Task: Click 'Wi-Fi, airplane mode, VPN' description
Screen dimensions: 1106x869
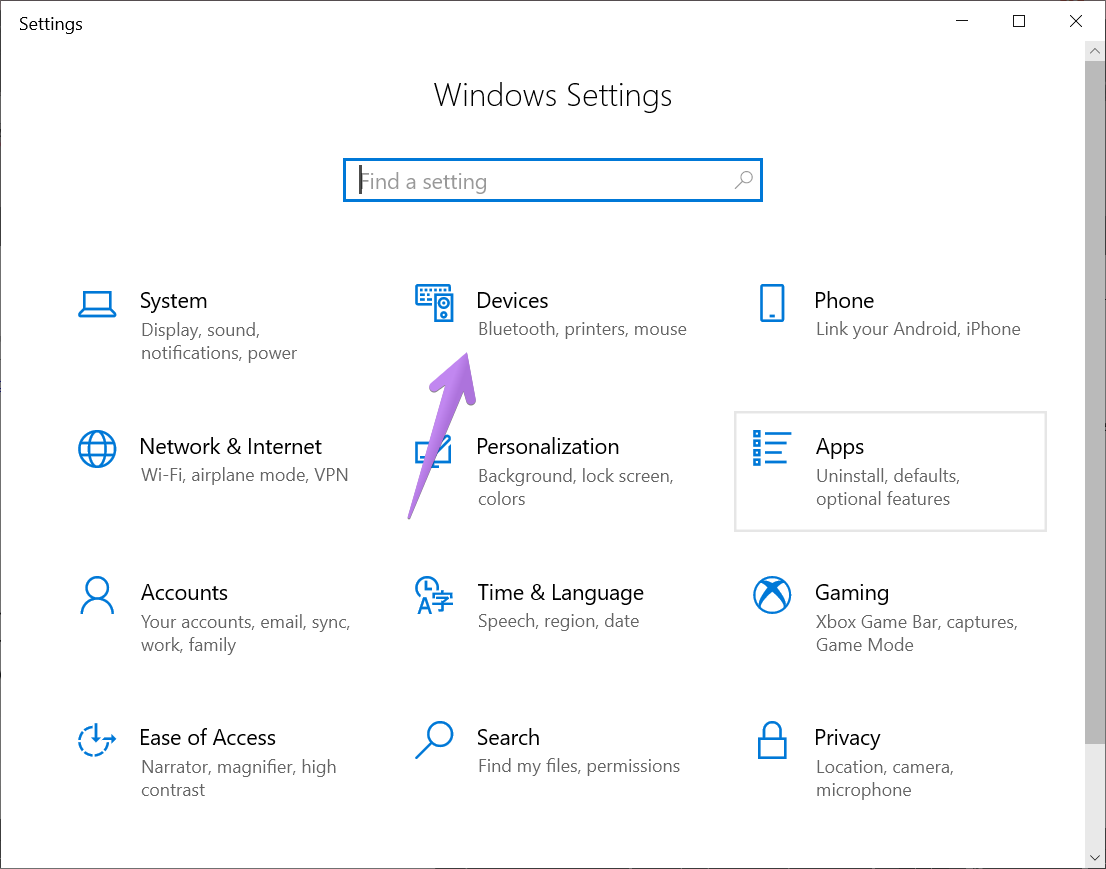Action: pos(244,475)
